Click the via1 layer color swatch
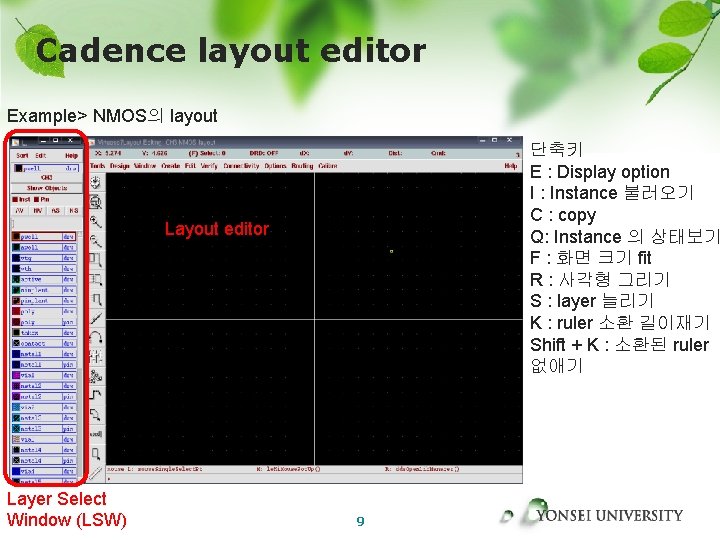Screen dimensions: 720x540 point(16,375)
